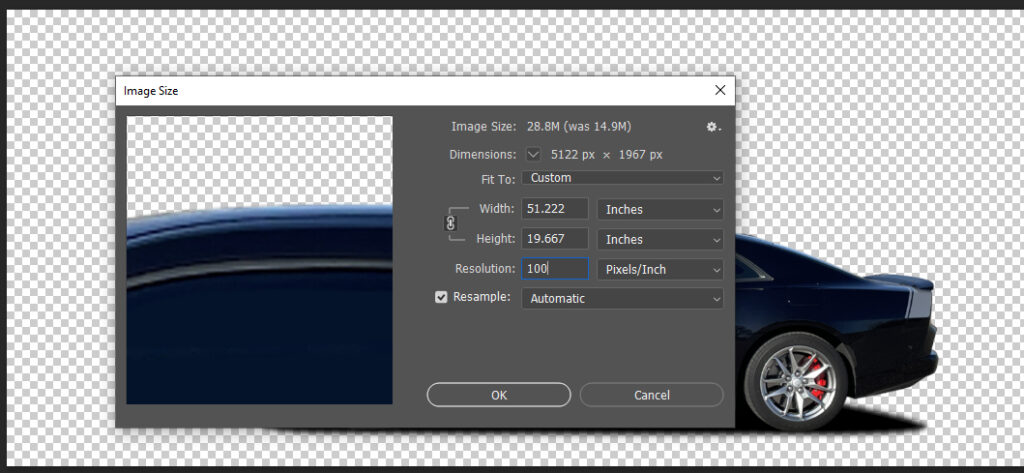Toggle the constrain proportions chain link
Screen dimensions: 1024x473
[x=450, y=223]
